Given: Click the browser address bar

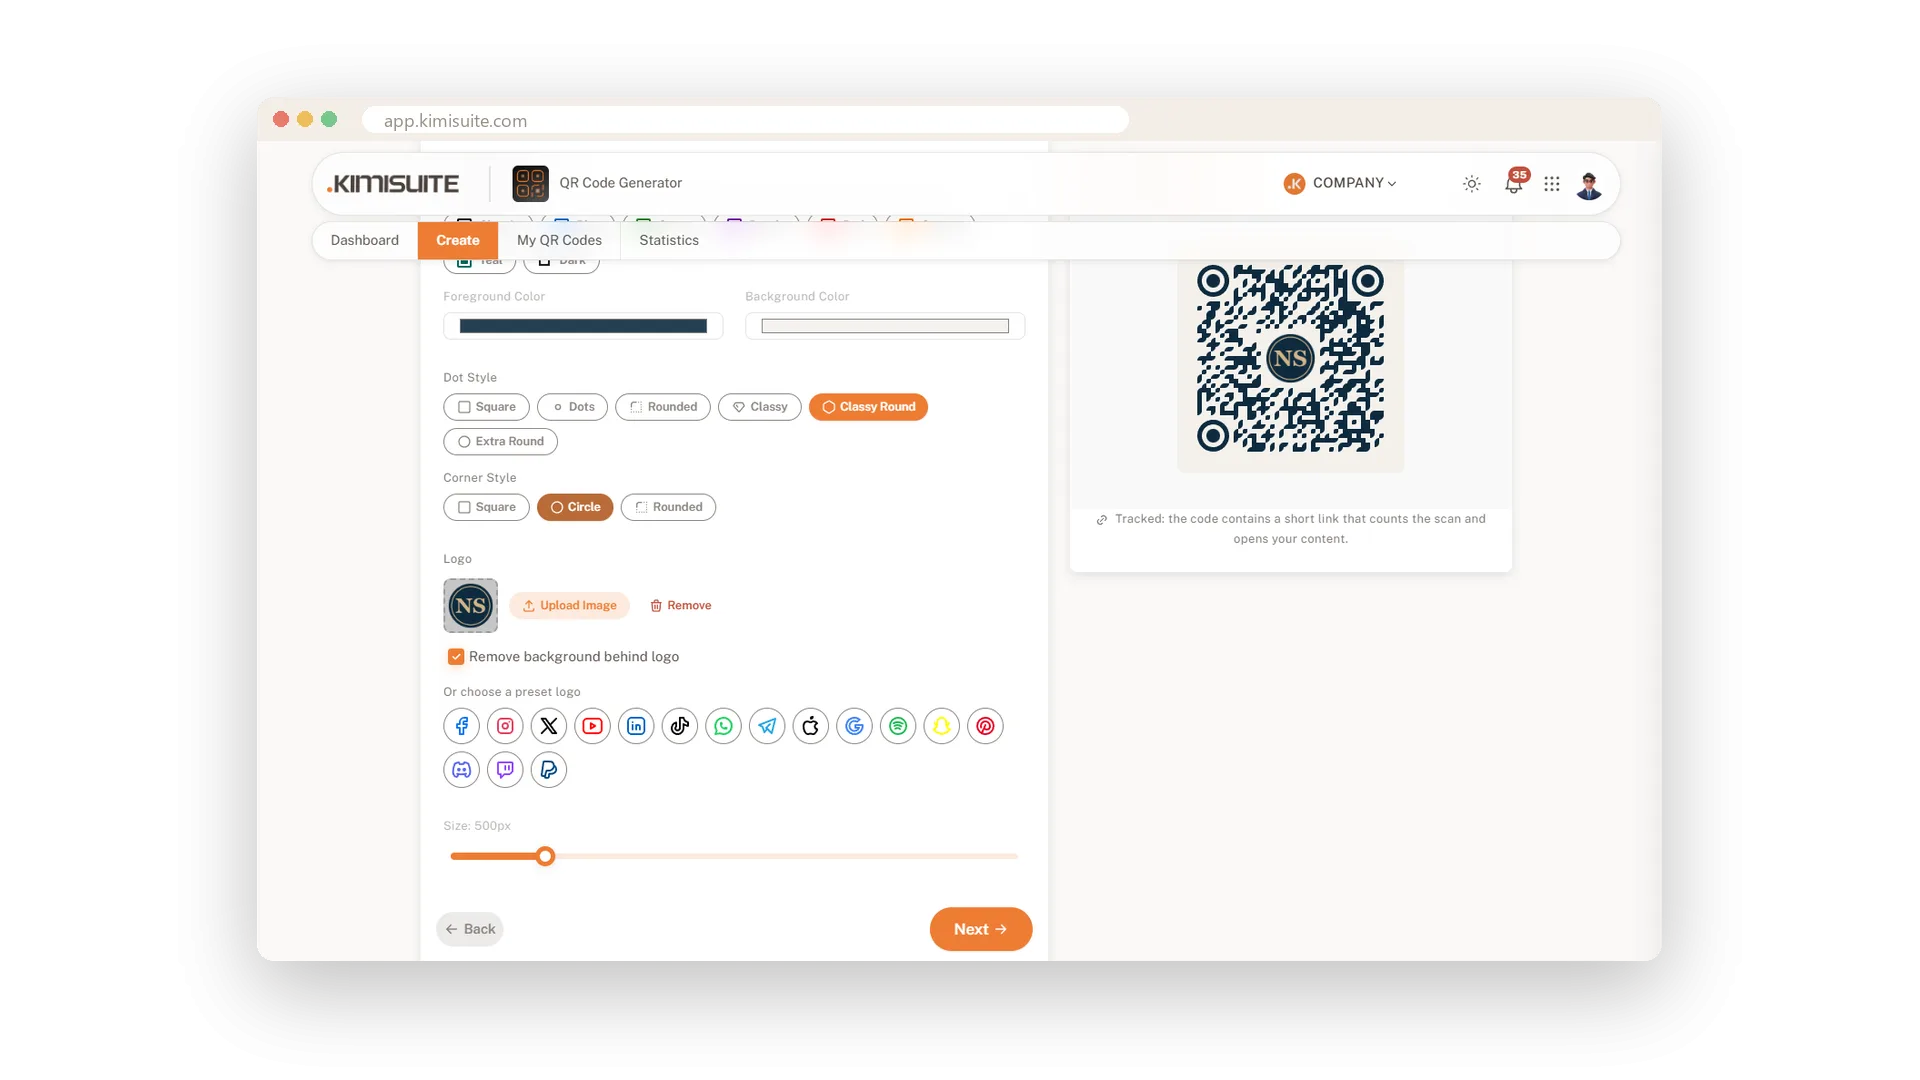Looking at the screenshot, I should (745, 120).
